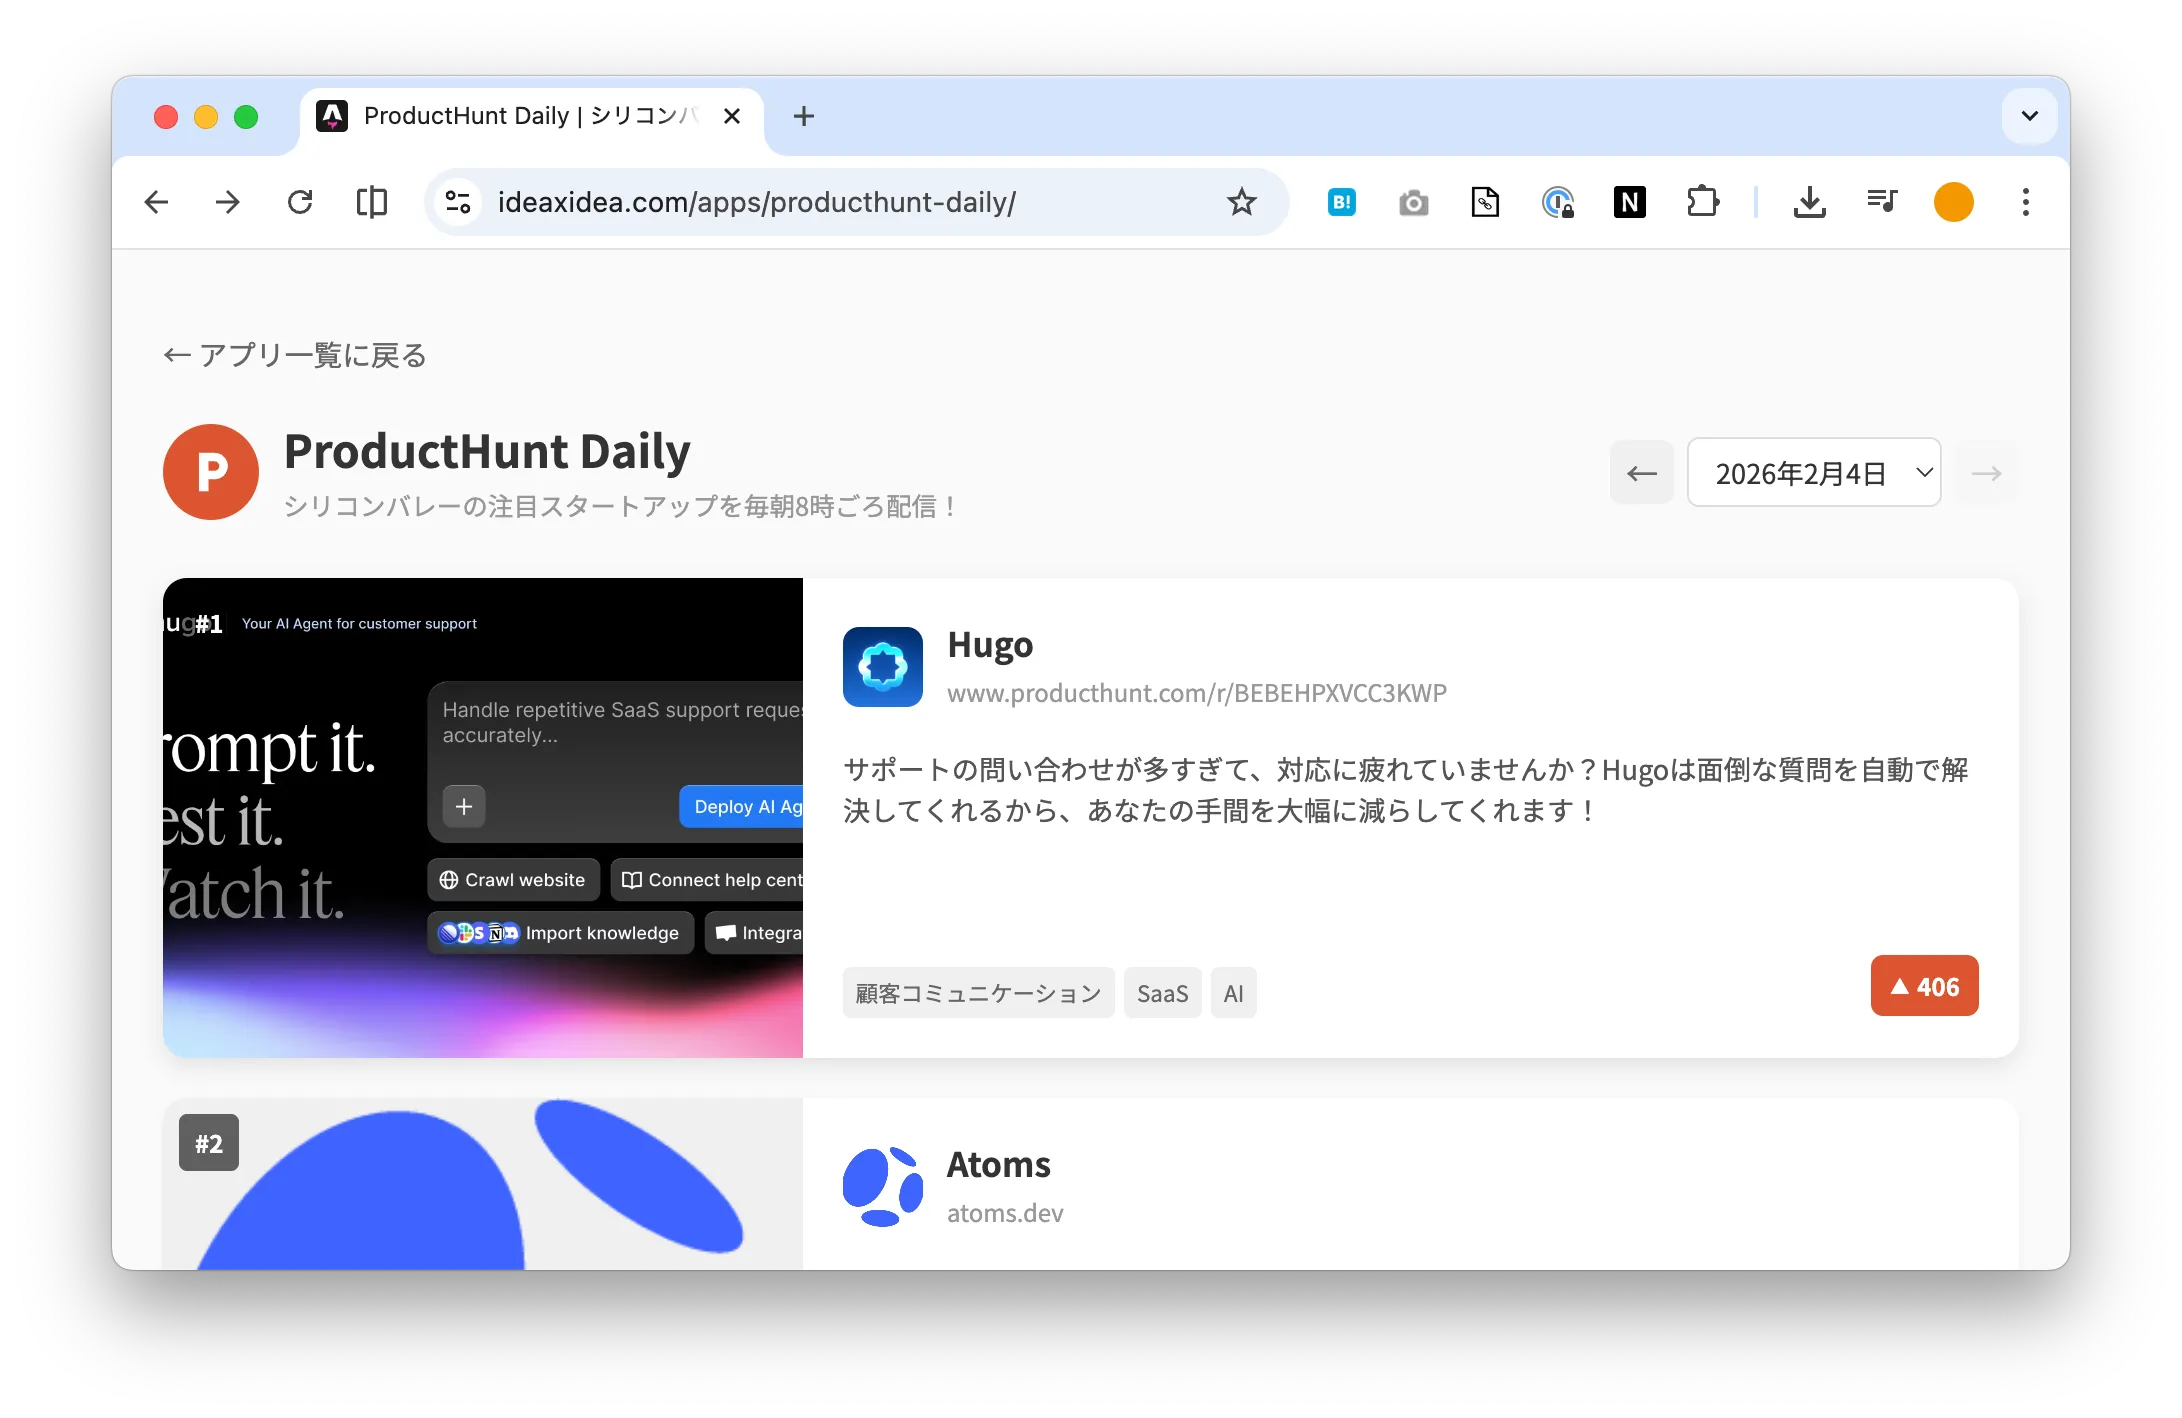Expand the tab search arrow
2182x1418 pixels.
click(2029, 116)
